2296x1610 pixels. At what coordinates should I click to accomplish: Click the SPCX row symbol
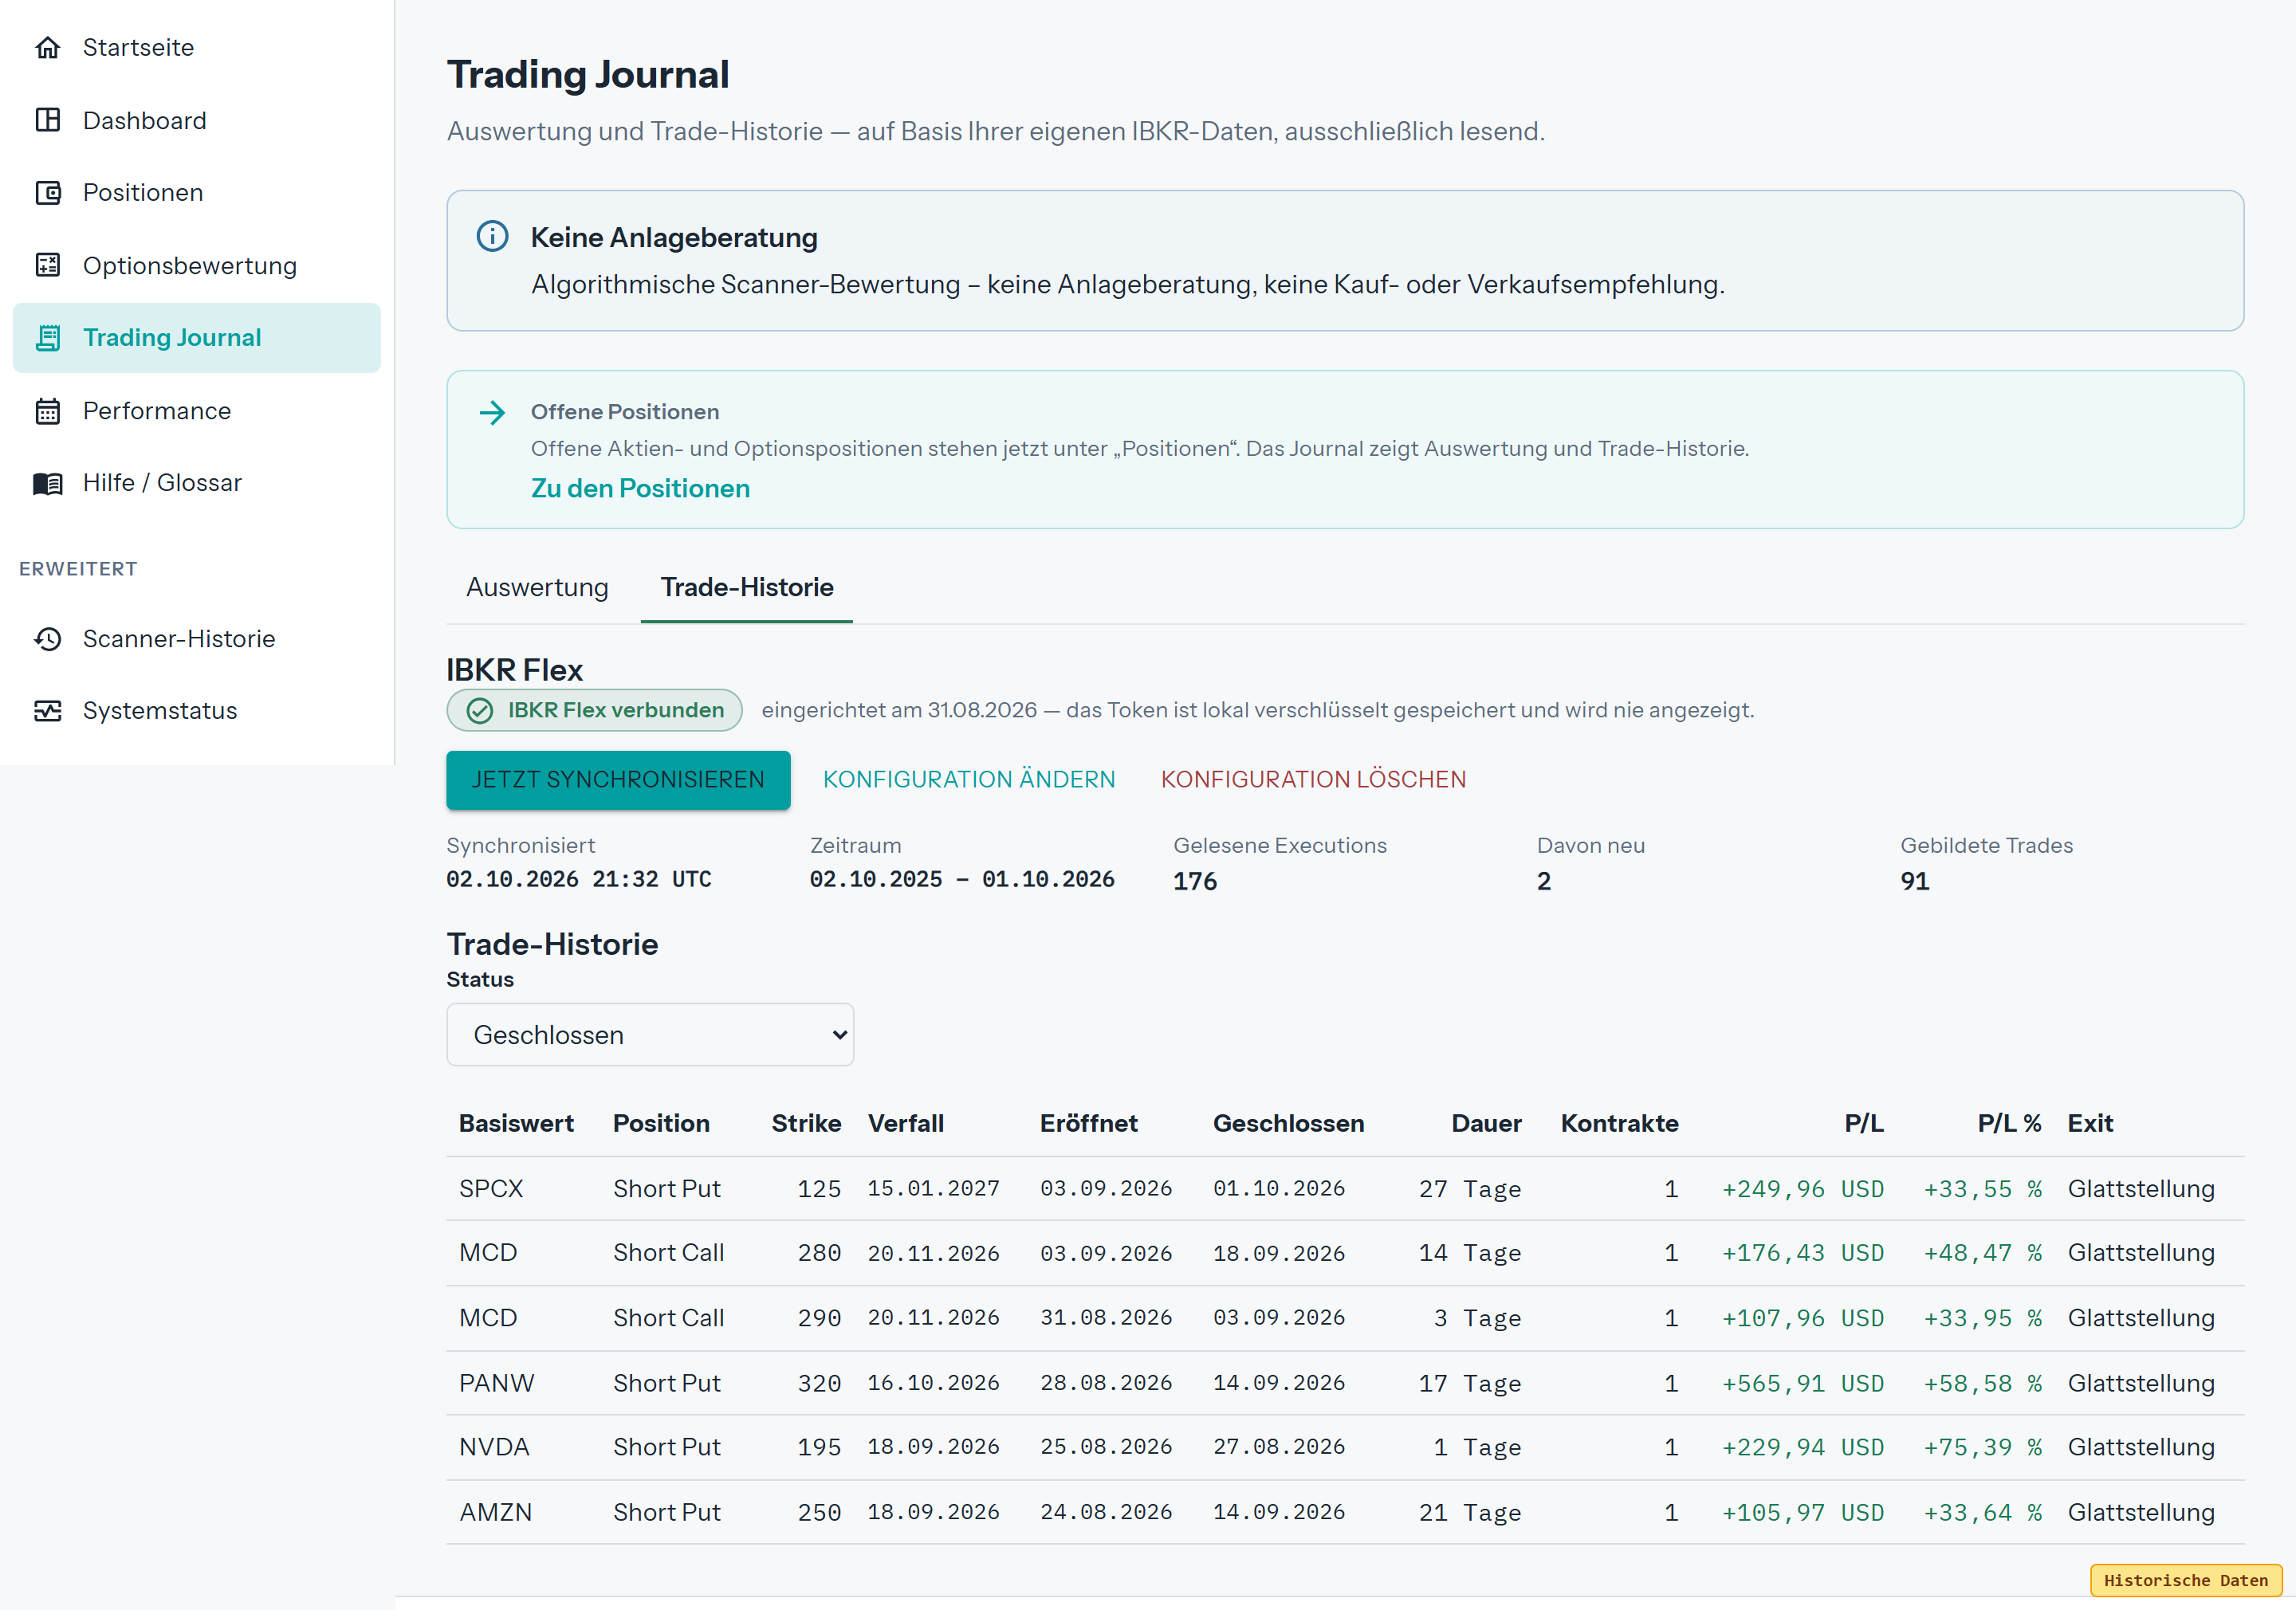point(491,1188)
